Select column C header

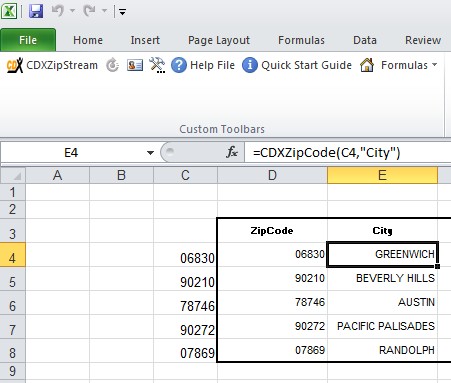185,175
